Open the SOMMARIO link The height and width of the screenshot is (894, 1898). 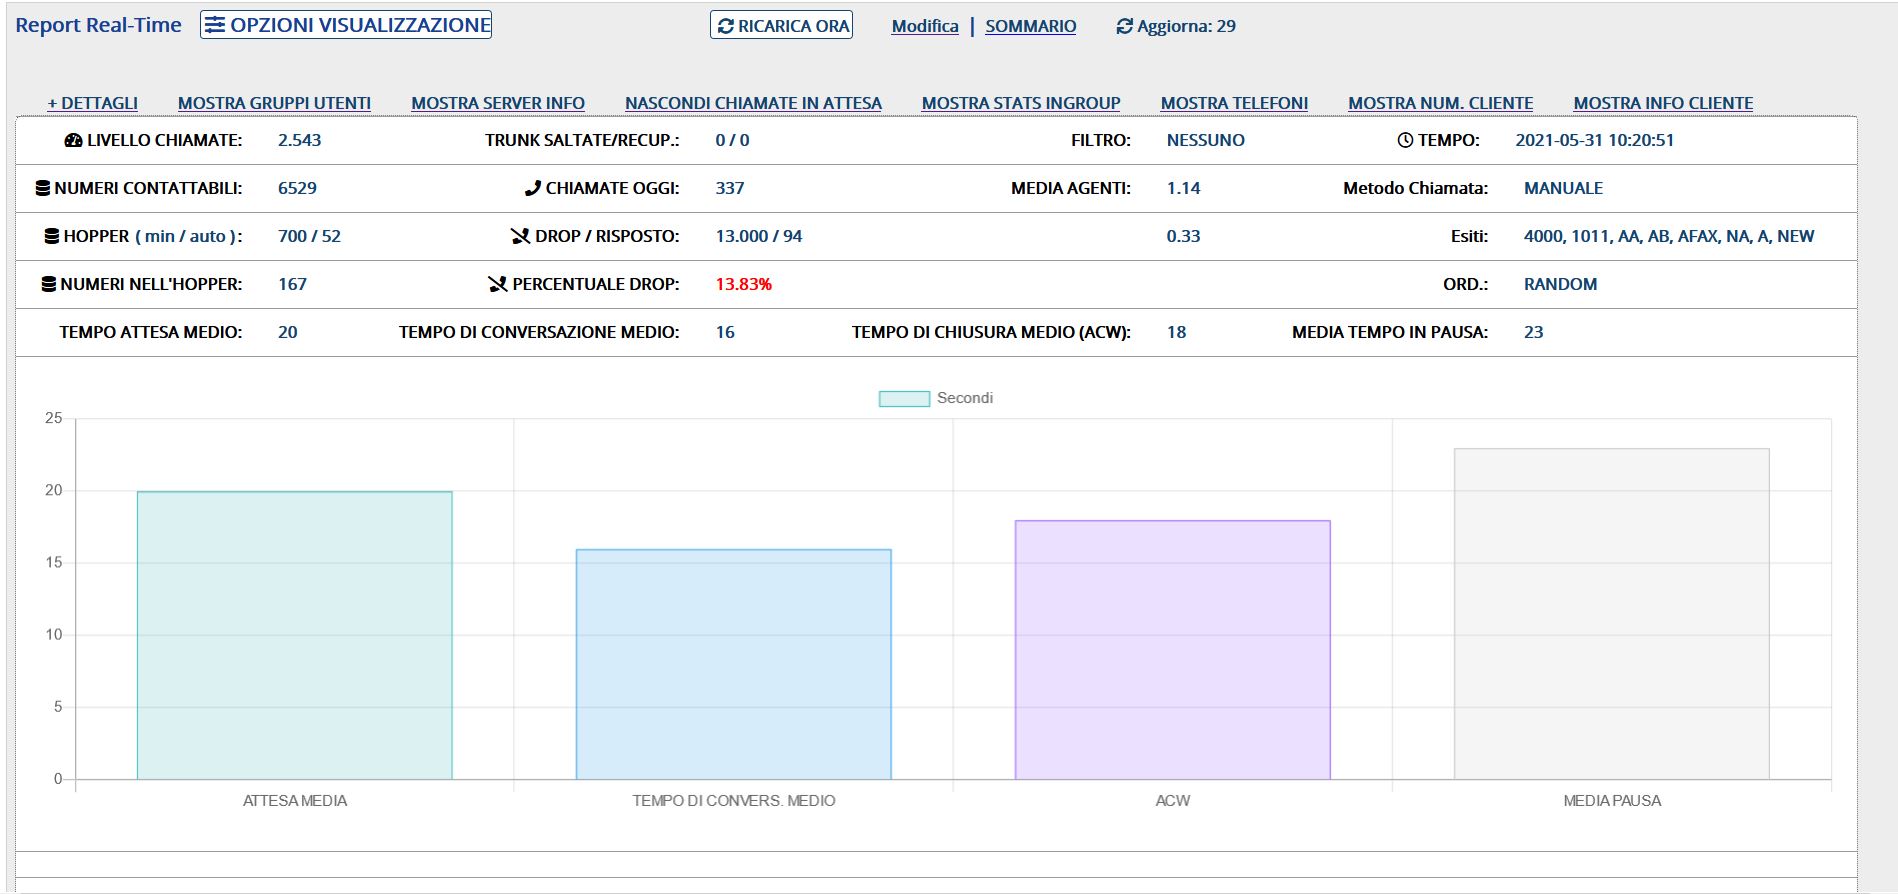1031,26
